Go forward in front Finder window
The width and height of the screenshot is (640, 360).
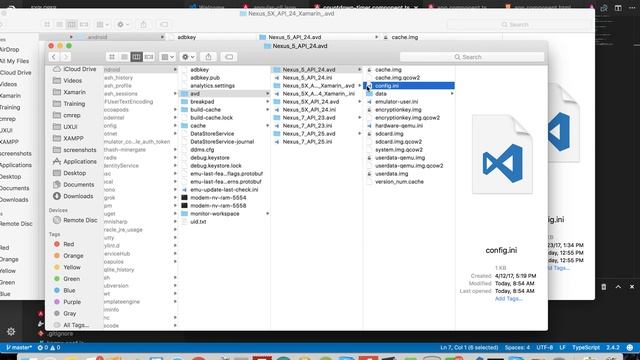[65, 57]
